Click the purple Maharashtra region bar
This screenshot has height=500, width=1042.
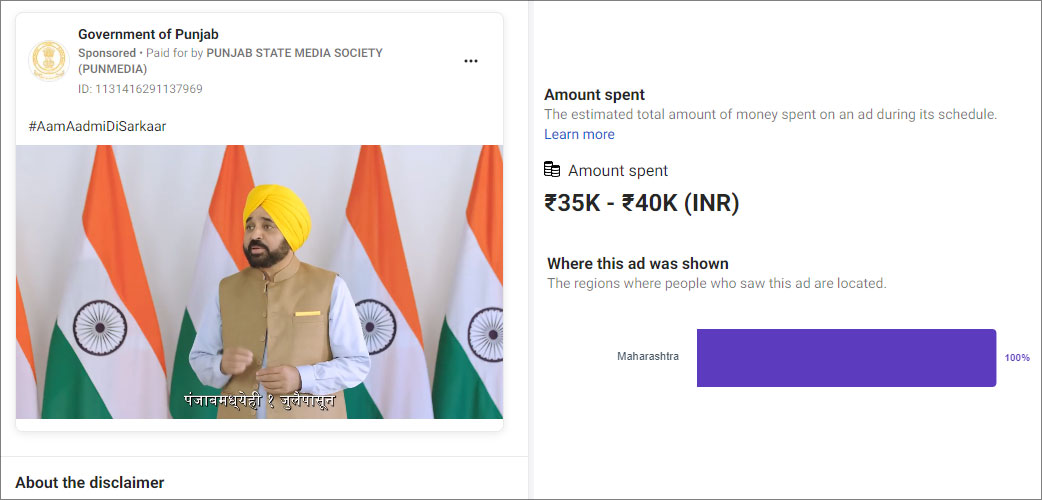coord(846,357)
